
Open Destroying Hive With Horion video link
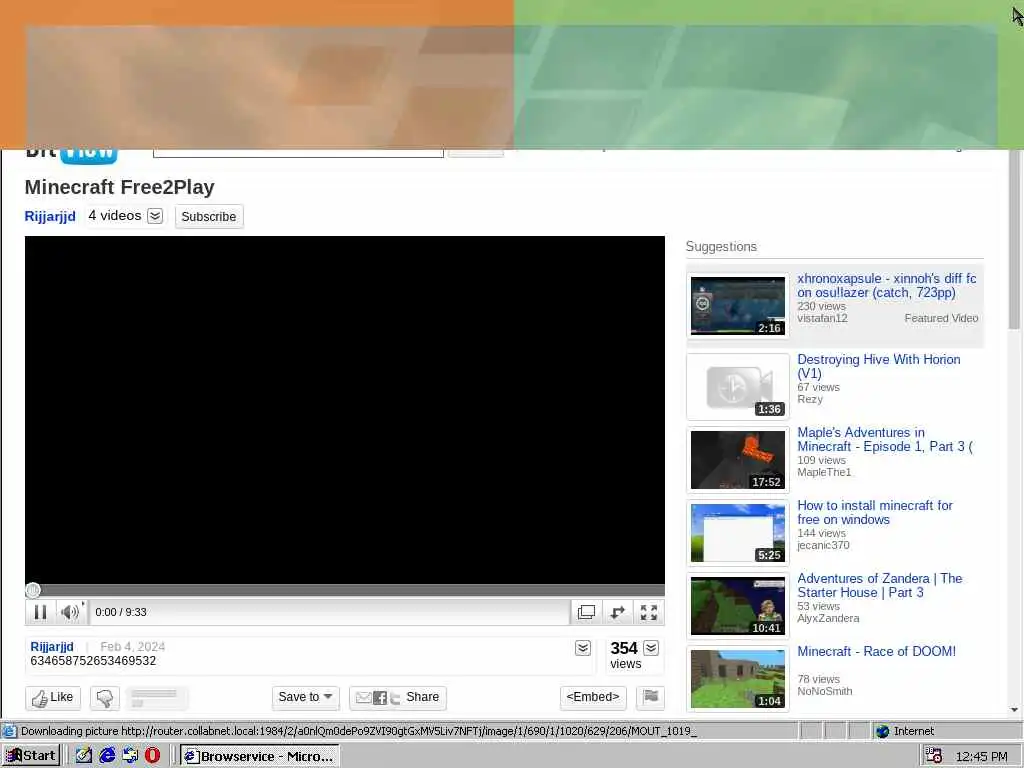click(x=878, y=366)
